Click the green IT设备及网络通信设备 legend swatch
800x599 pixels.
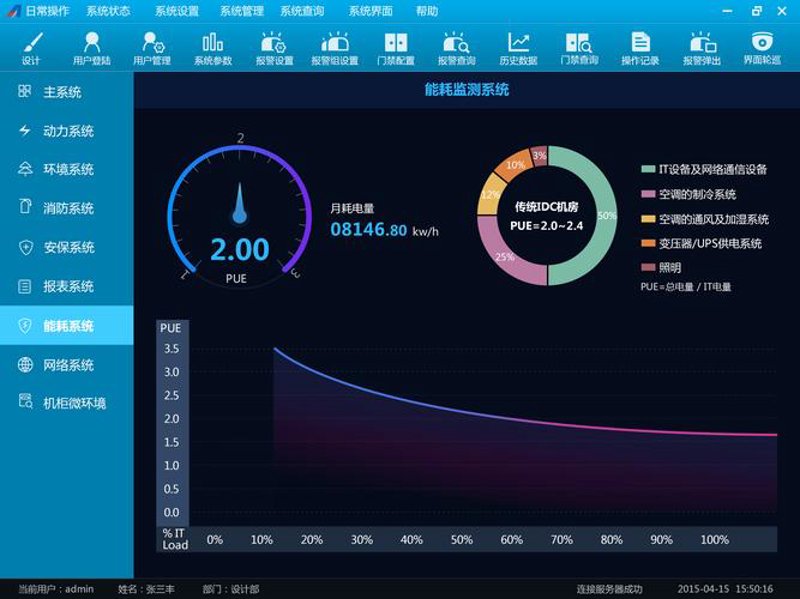tap(648, 169)
